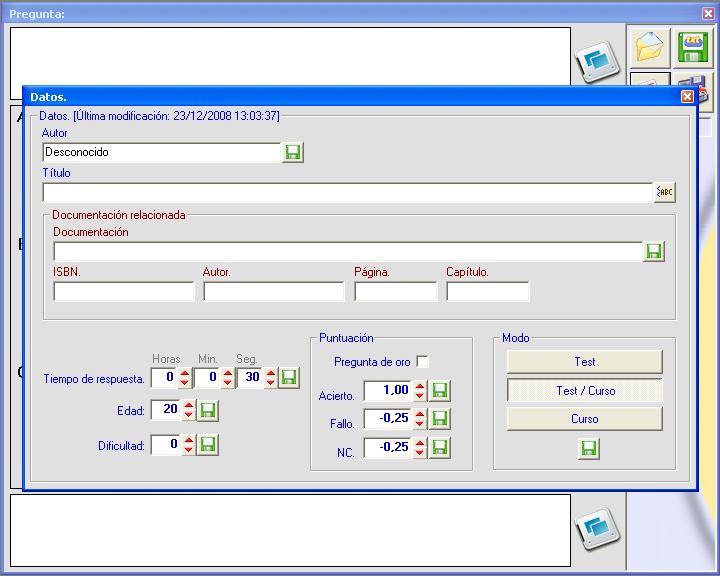
Task: Open folder icon in Pregunta window
Action: click(649, 46)
